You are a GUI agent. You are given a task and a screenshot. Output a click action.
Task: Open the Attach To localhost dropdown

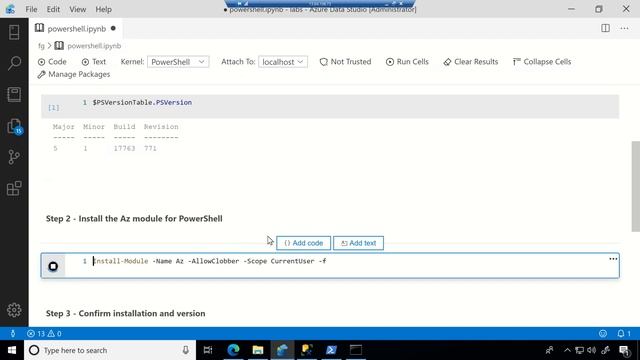[x=283, y=62]
